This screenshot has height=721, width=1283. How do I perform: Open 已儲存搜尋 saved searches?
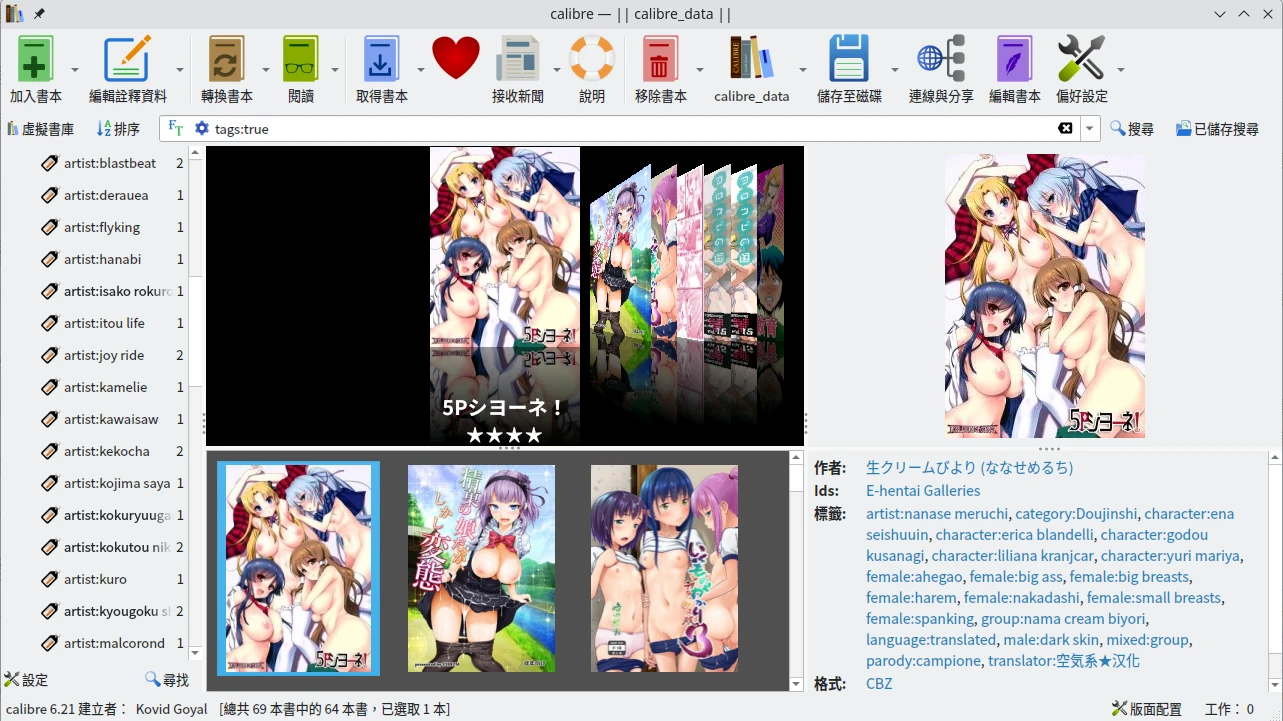tap(1217, 129)
